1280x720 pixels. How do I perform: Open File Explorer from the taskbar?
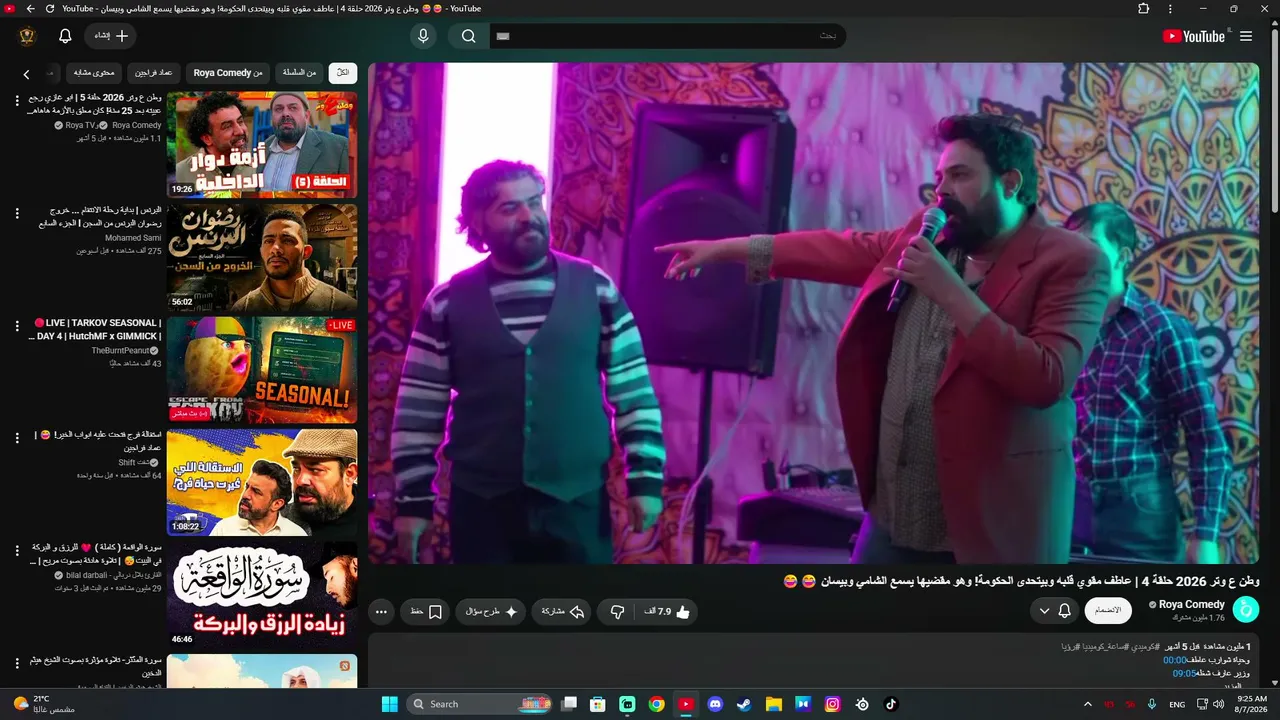pyautogui.click(x=773, y=704)
